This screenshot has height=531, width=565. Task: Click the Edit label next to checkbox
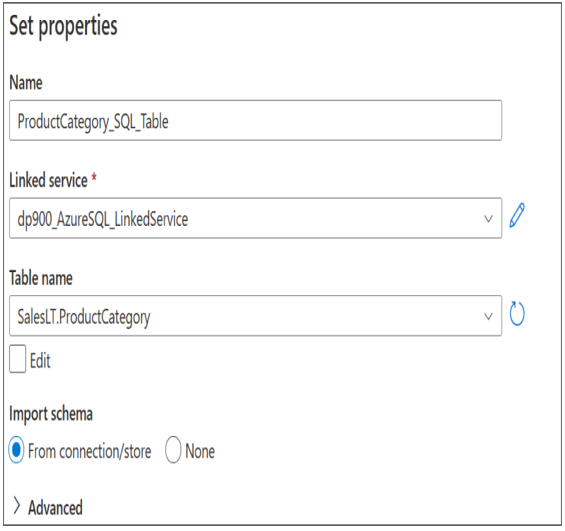[40, 361]
